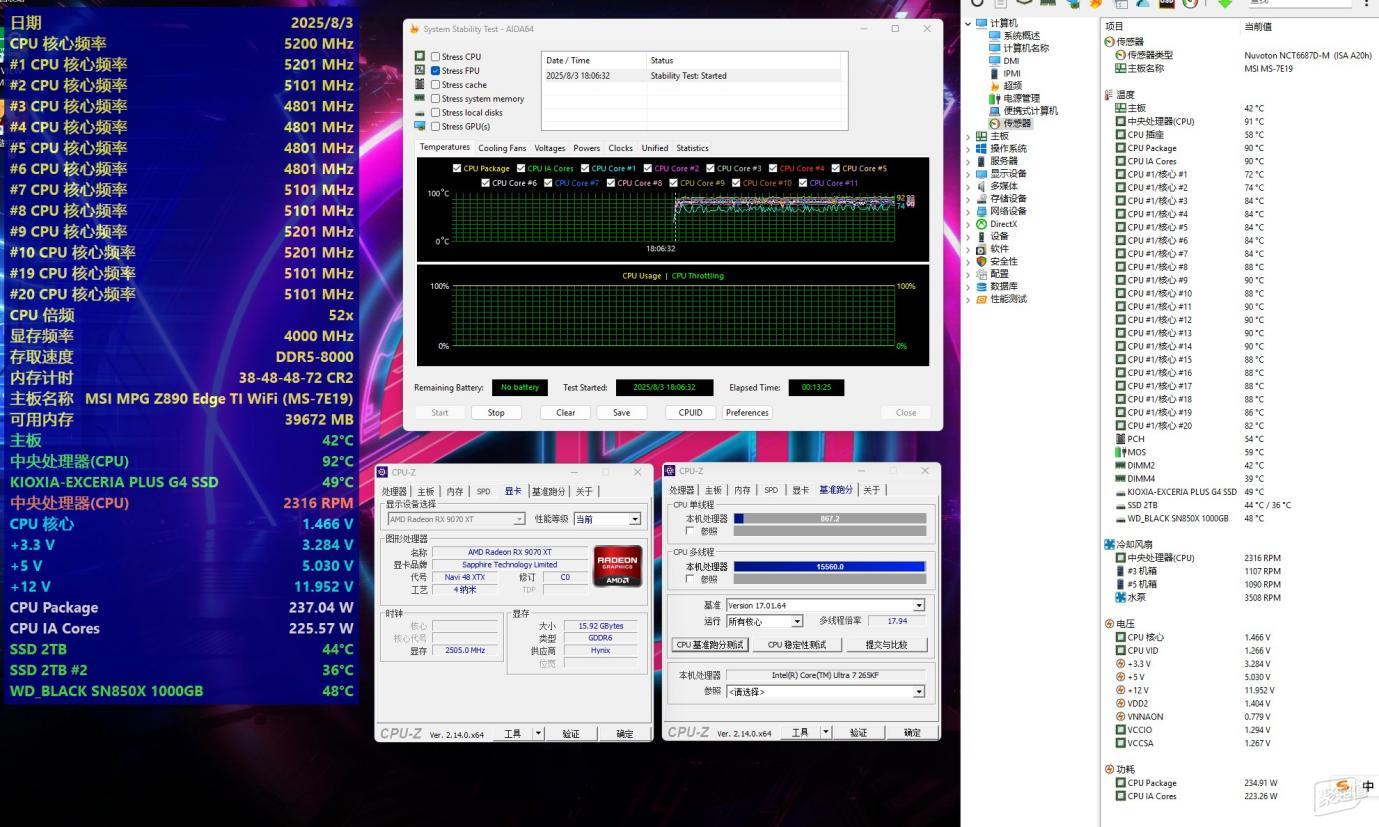Screen dimensions: 1379x827
Task: Stop the stability test
Action: pyautogui.click(x=496, y=413)
